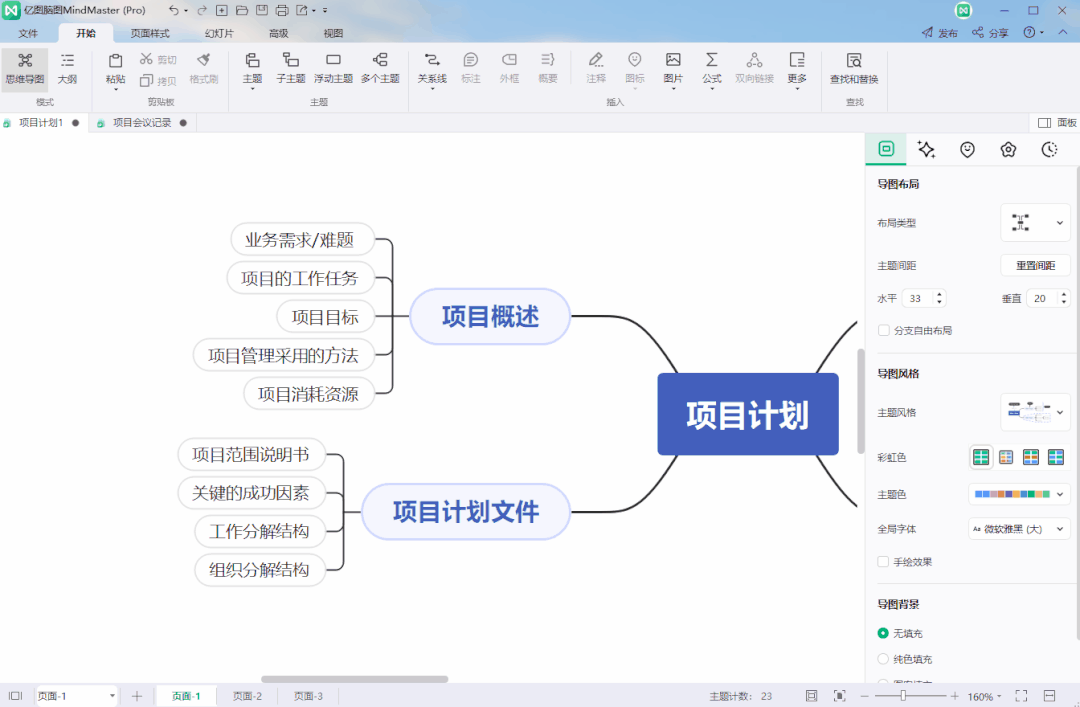1080x707 pixels.
Task: Insert a new 主题 topic
Action: [x=252, y=68]
